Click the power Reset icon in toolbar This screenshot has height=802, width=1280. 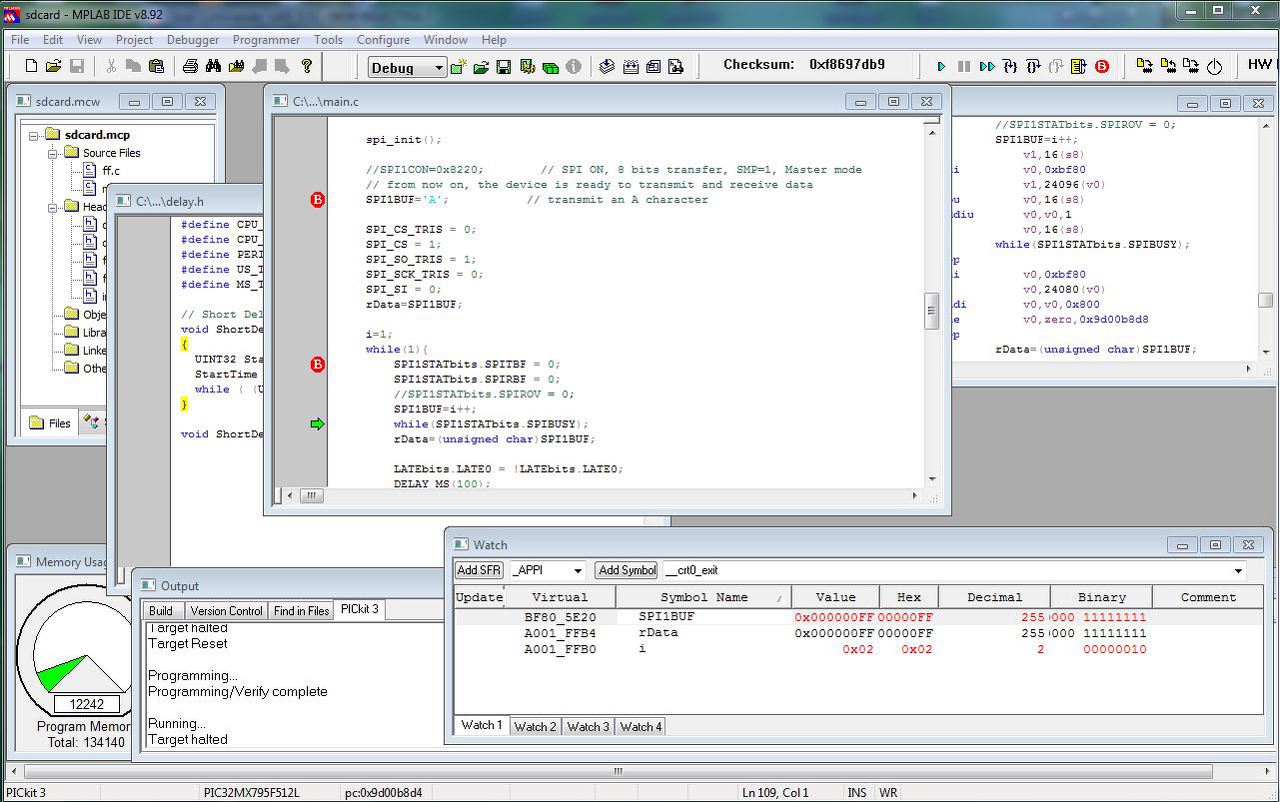(x=1214, y=67)
